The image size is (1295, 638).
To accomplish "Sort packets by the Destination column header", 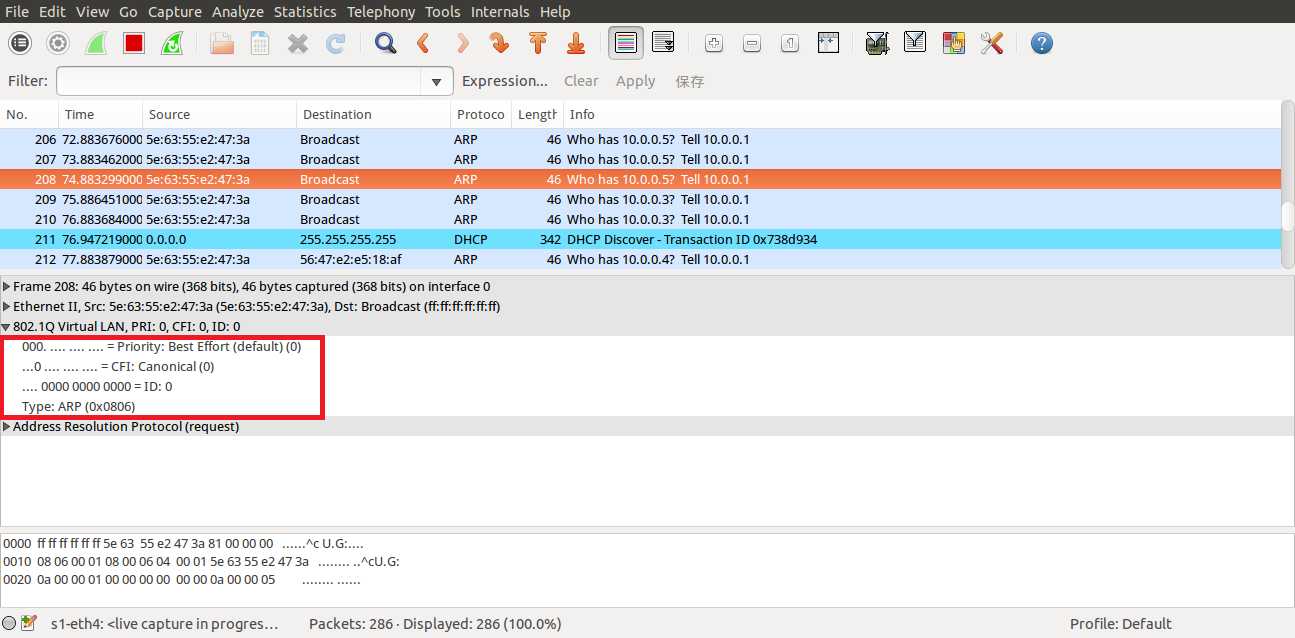I will point(373,114).
